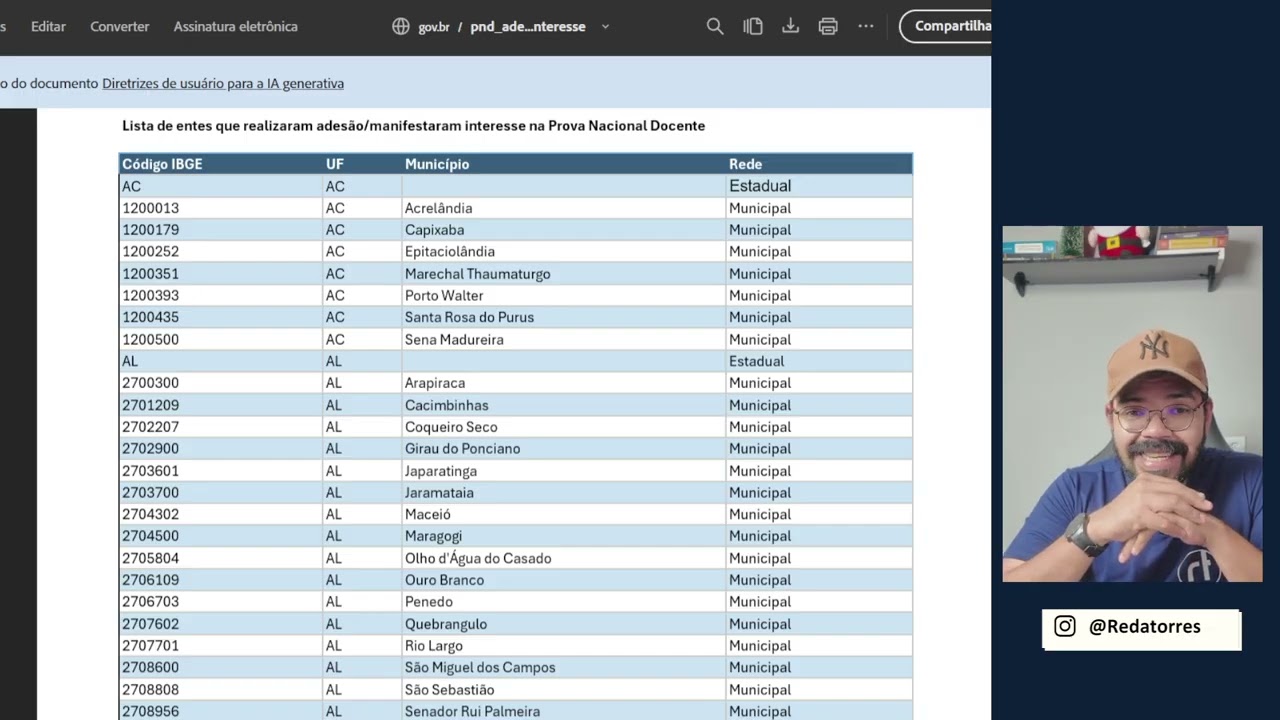The height and width of the screenshot is (720, 1280).
Task: Open the Editar menu
Action: tap(48, 27)
